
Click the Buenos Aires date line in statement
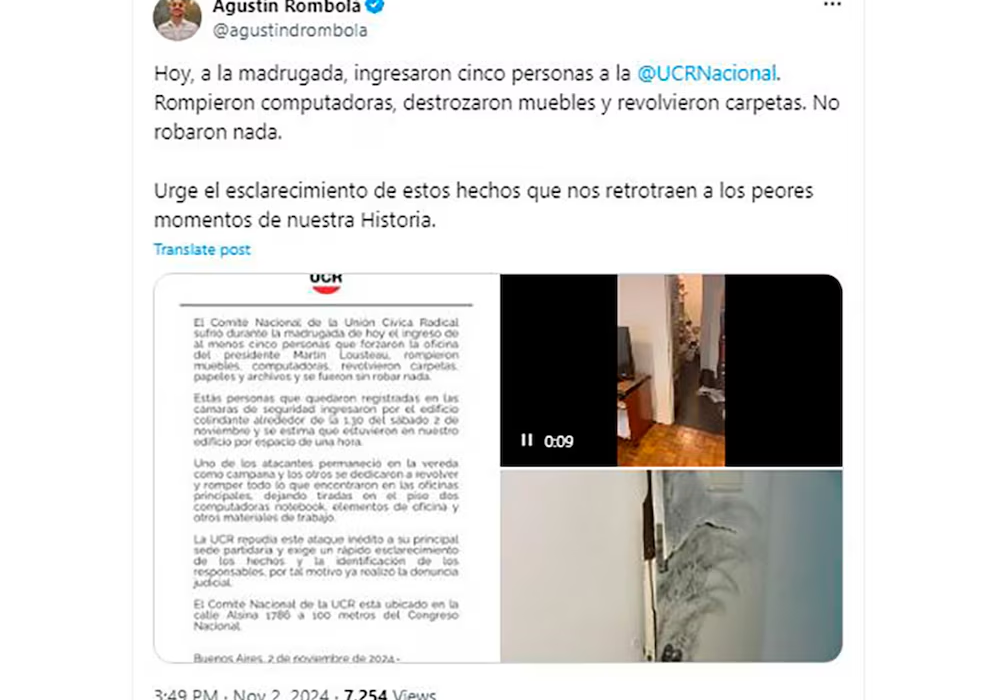pos(296,658)
